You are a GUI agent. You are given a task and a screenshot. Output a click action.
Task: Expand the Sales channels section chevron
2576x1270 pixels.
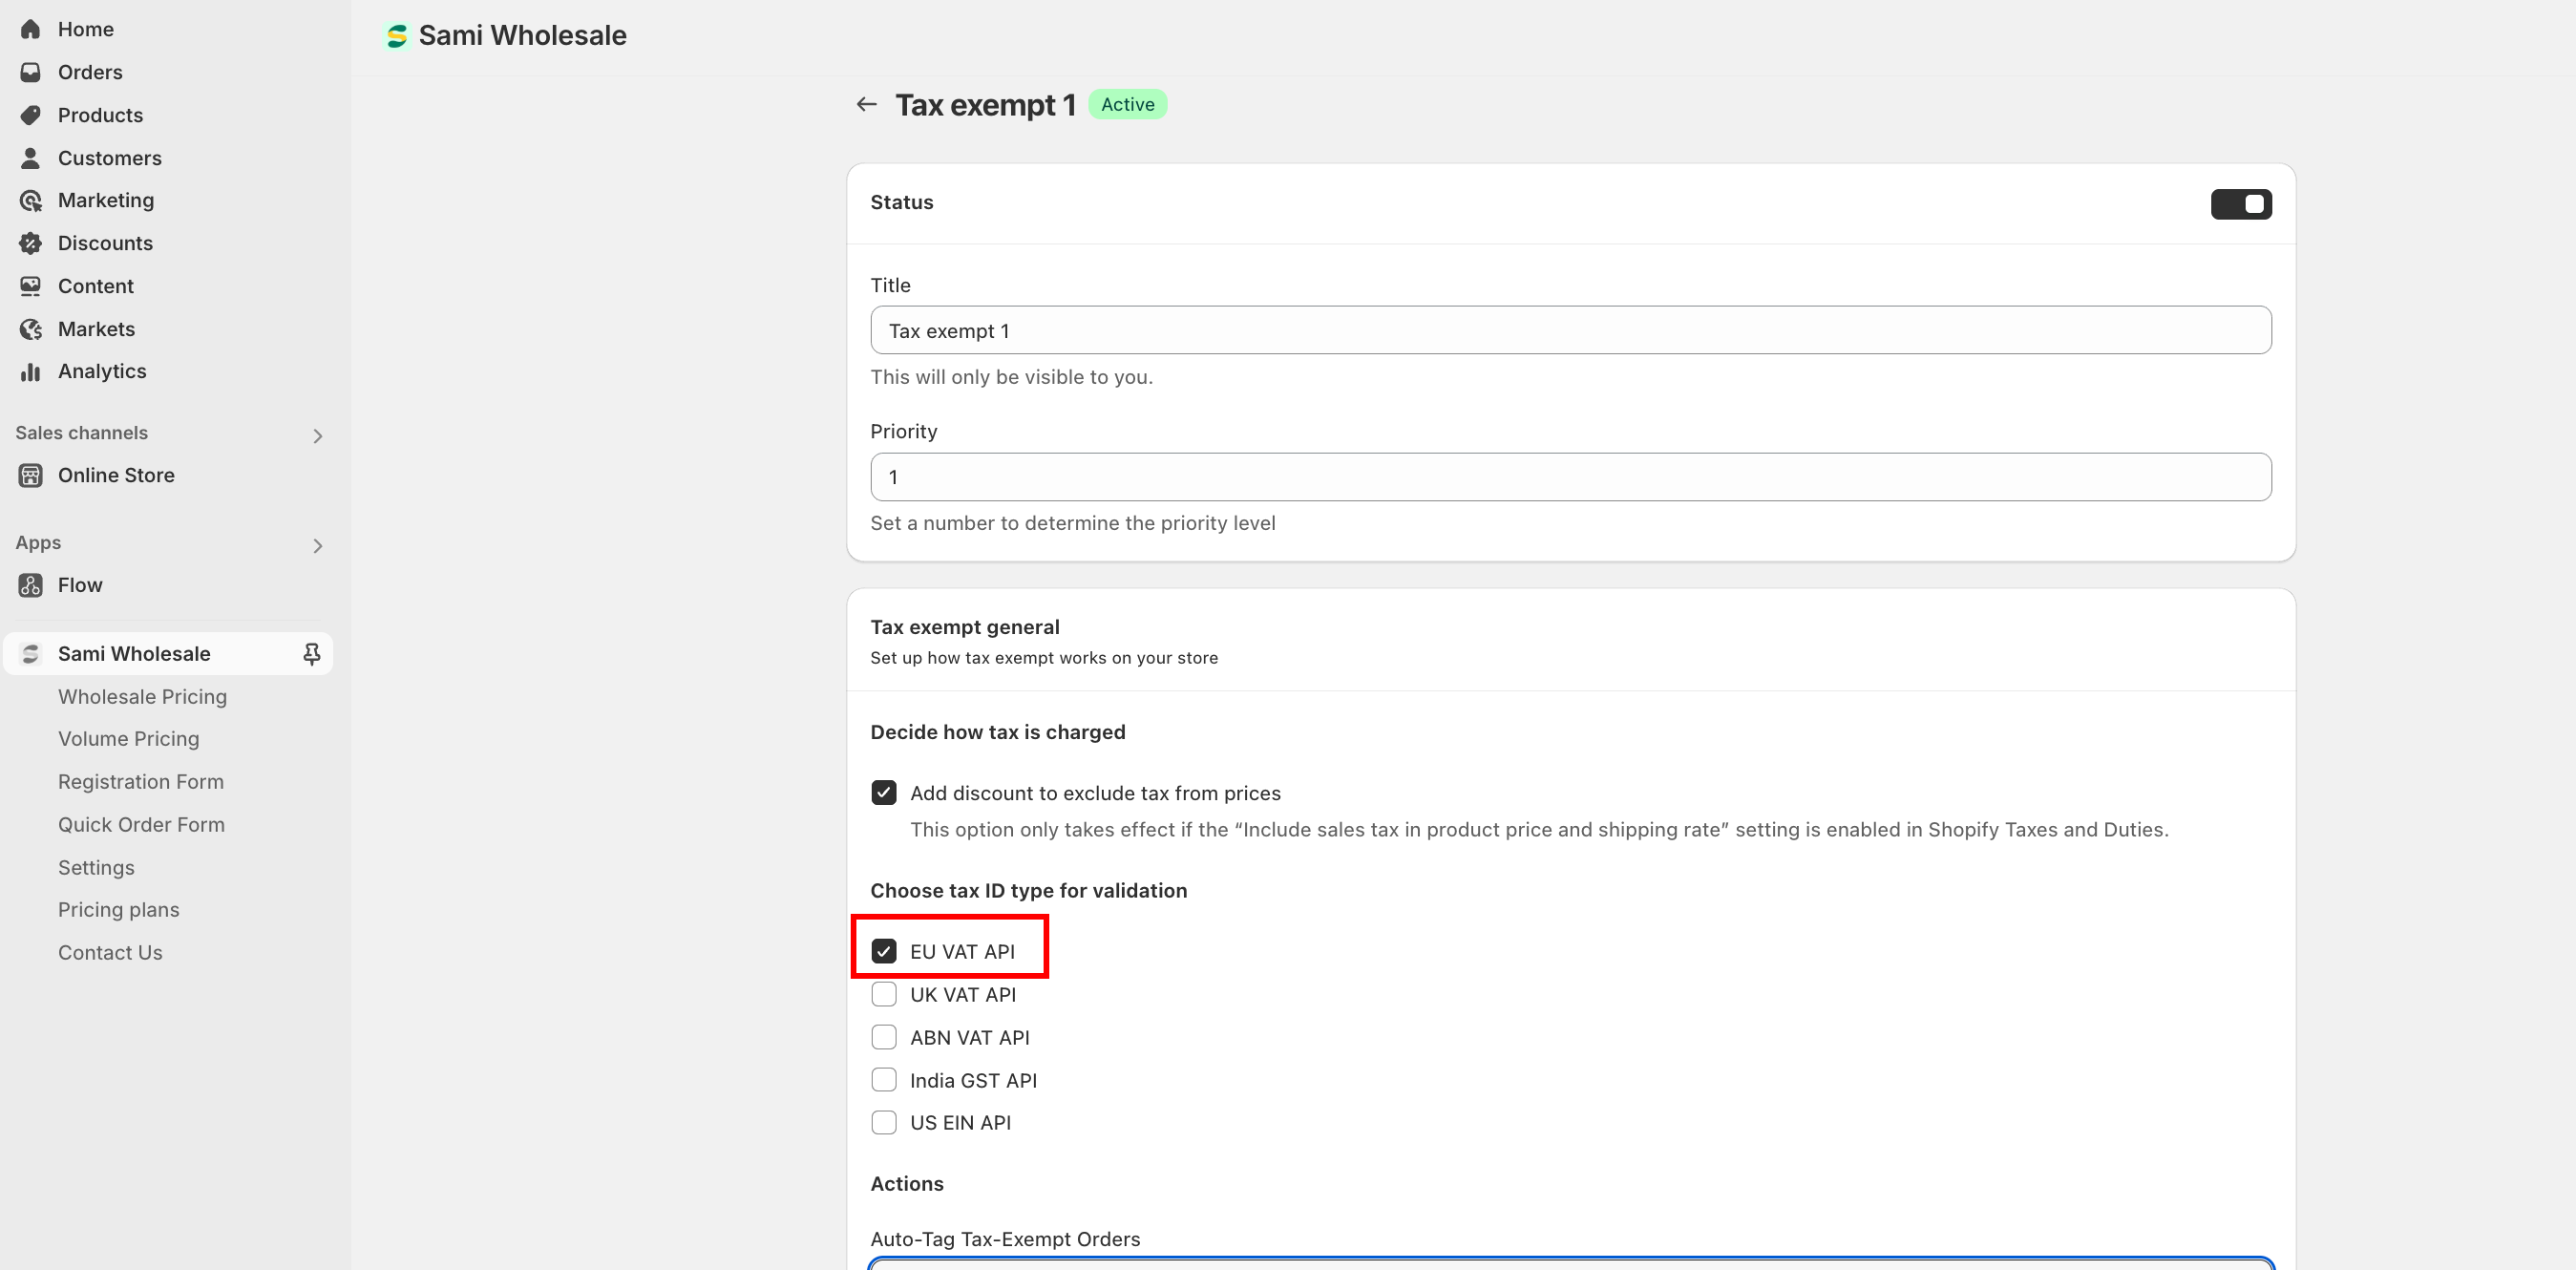tap(317, 436)
